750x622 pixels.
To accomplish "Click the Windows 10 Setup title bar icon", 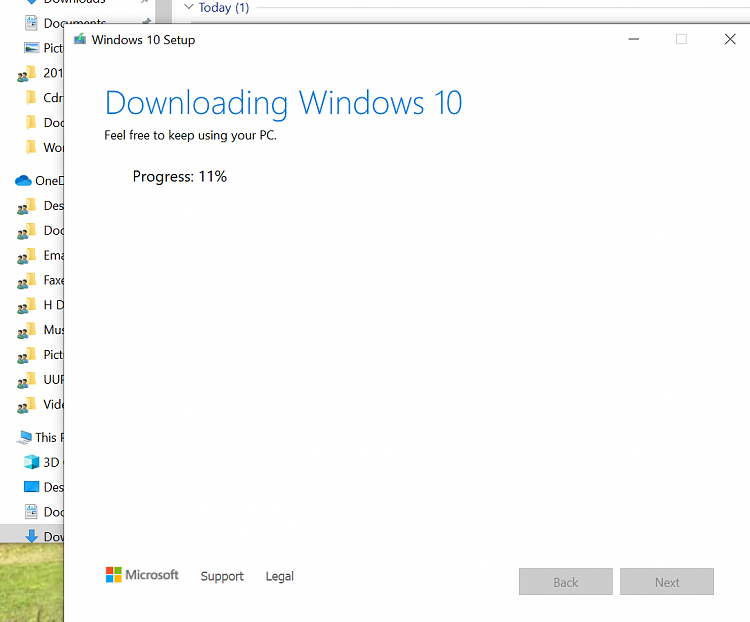I will point(80,39).
